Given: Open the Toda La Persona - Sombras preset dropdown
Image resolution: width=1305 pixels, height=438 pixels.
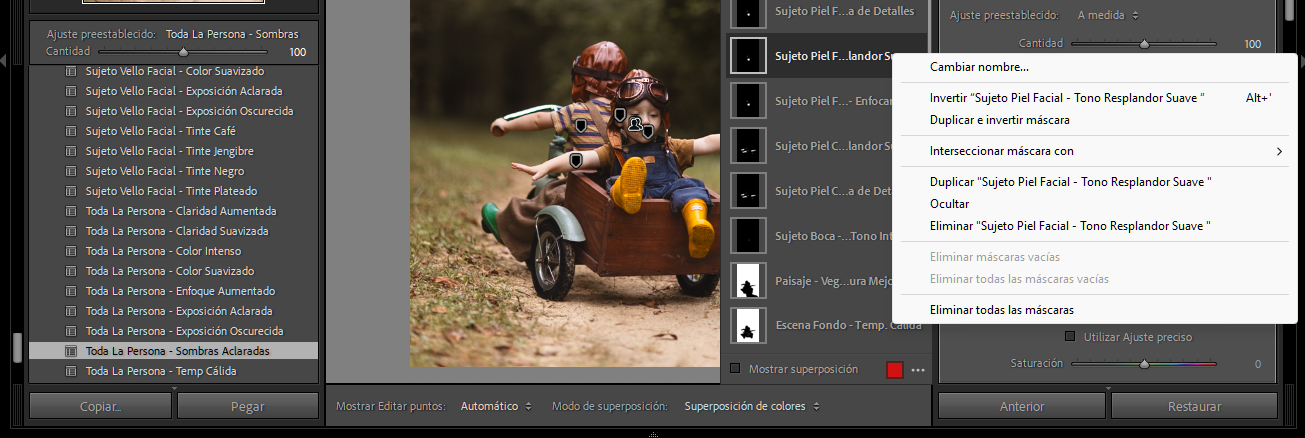Looking at the screenshot, I should click(x=233, y=34).
